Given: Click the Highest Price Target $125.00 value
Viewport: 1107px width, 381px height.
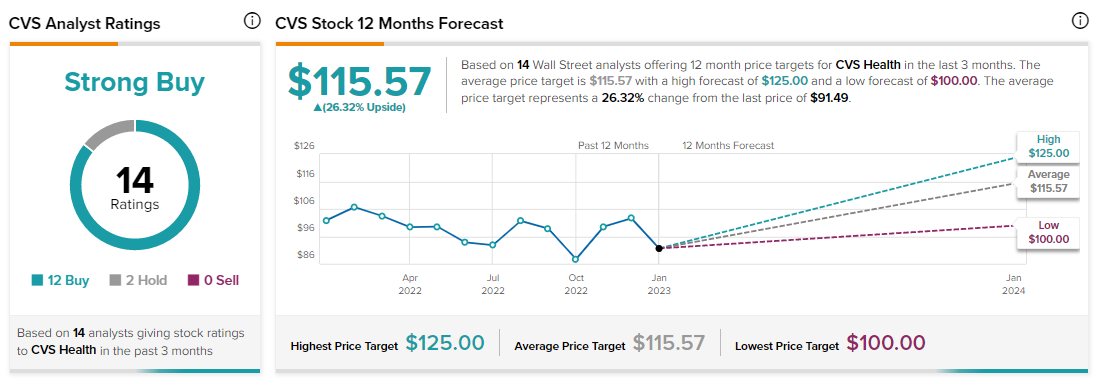Looking at the screenshot, I should tap(445, 344).
